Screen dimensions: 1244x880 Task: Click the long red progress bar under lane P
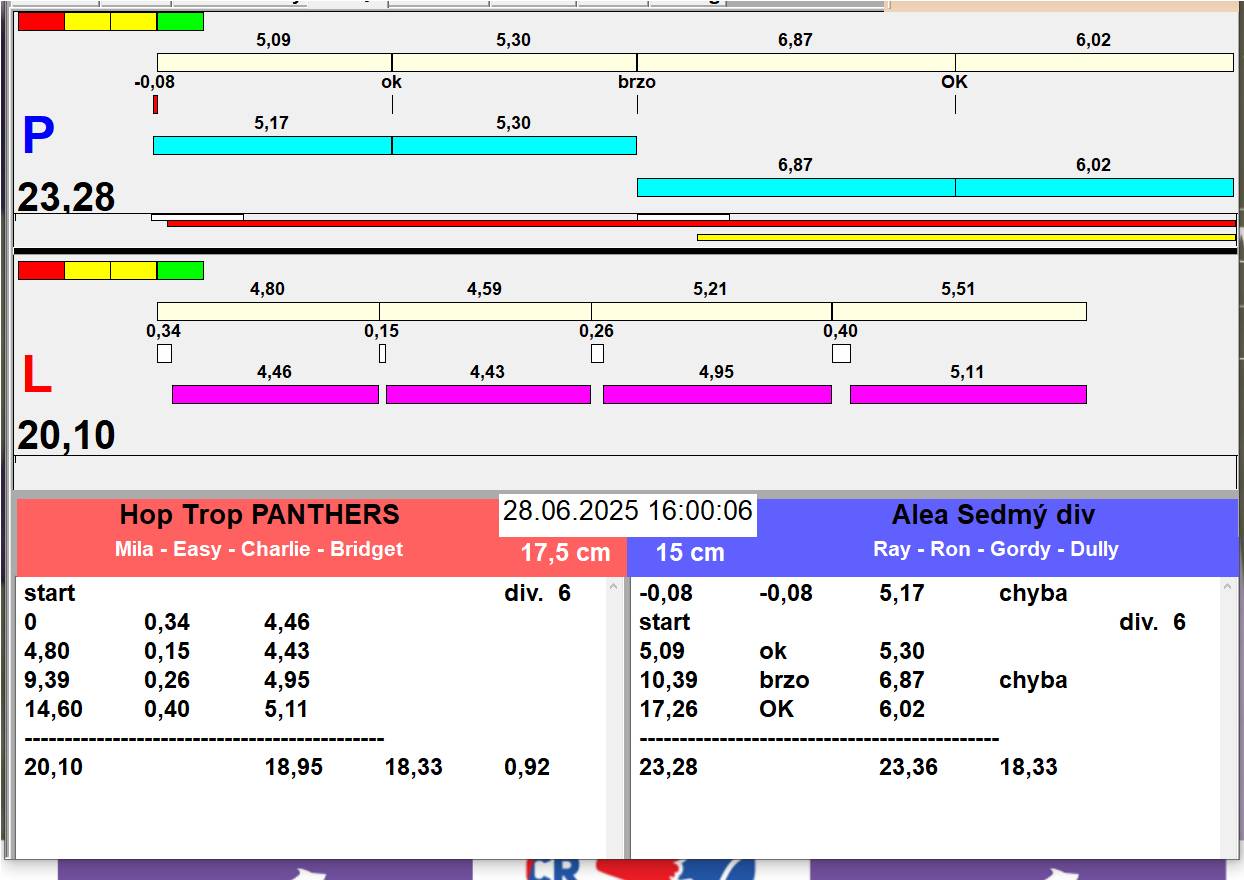point(700,224)
